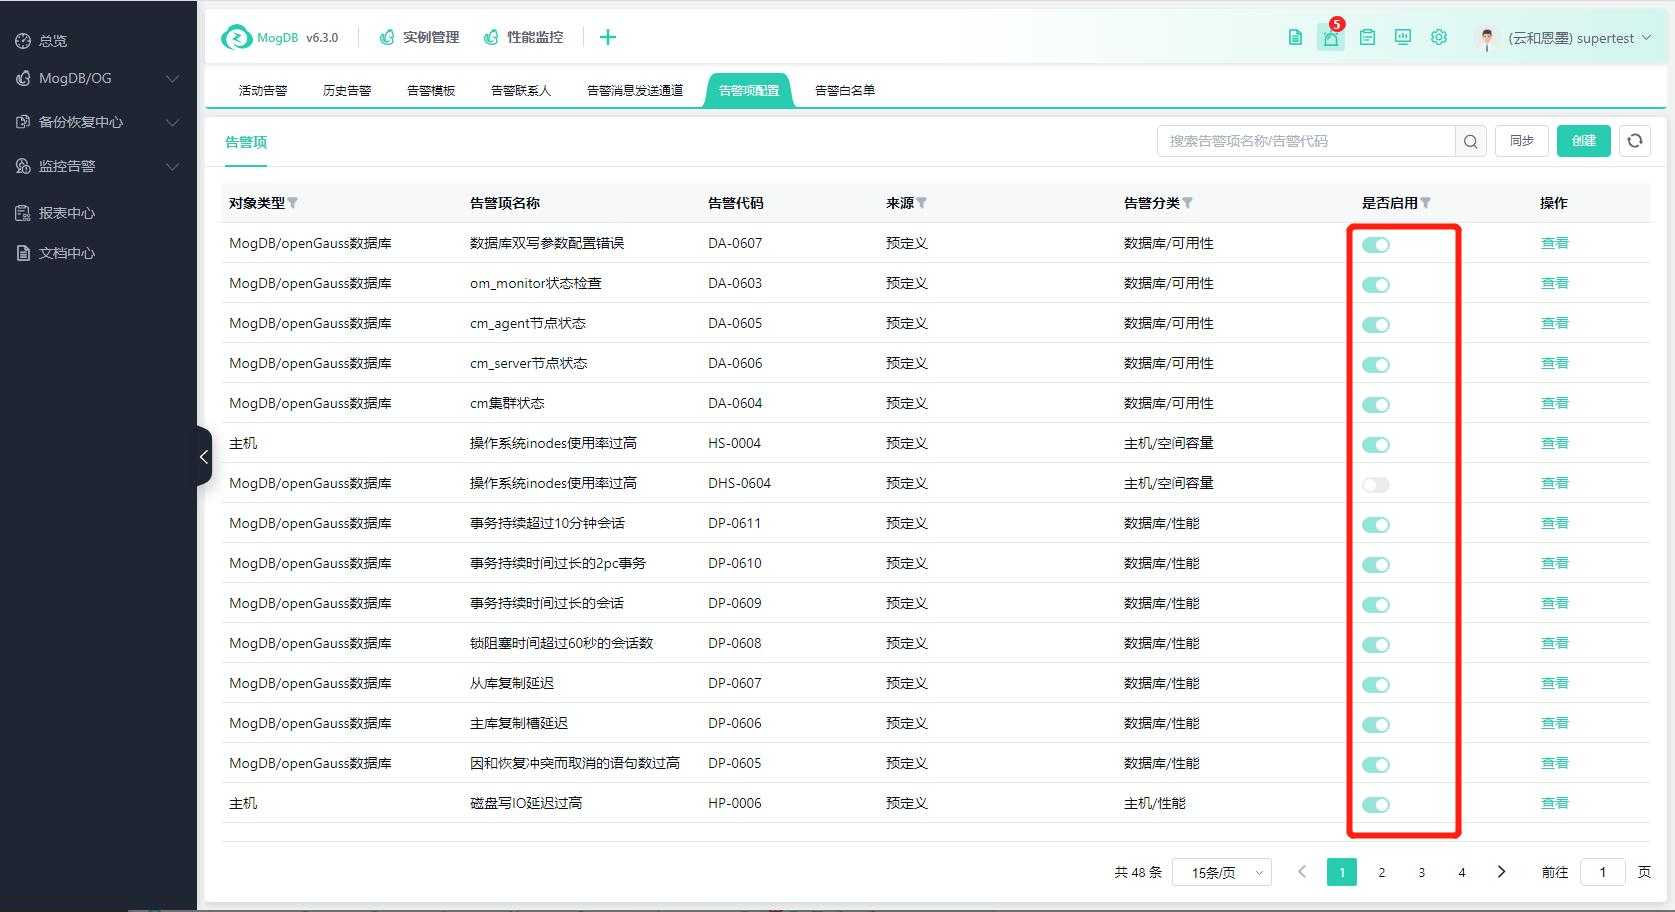Enable the disabled switch for DHS-0604
This screenshot has width=1675, height=912.
[x=1376, y=485]
